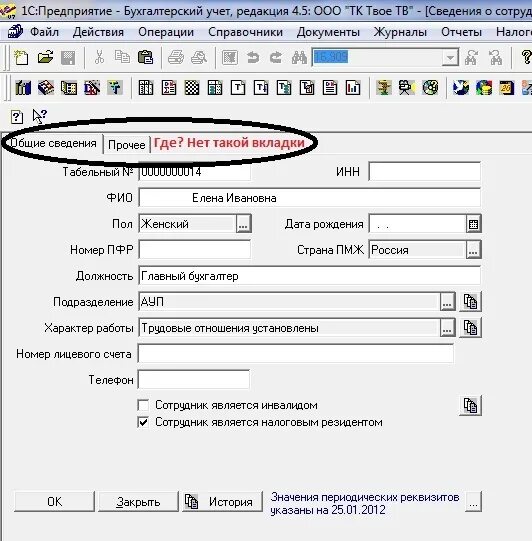Click the film reel icon
532x541 pixels.
[x=430, y=88]
